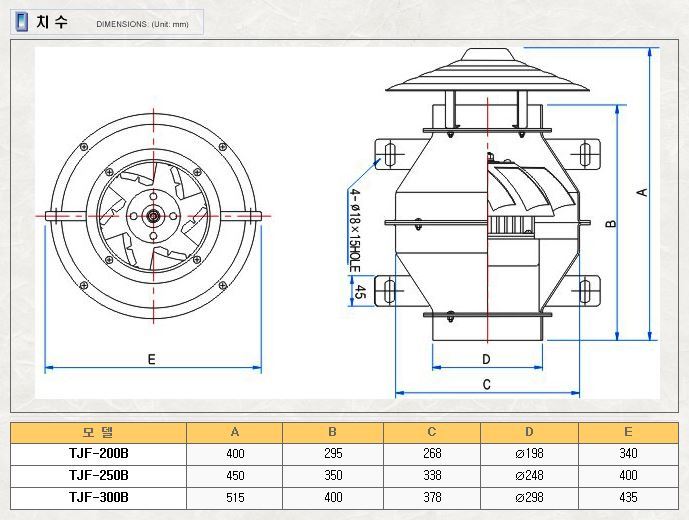Click the front view fan impeller drawing
Viewport: 689px width, 520px height.
152,216
